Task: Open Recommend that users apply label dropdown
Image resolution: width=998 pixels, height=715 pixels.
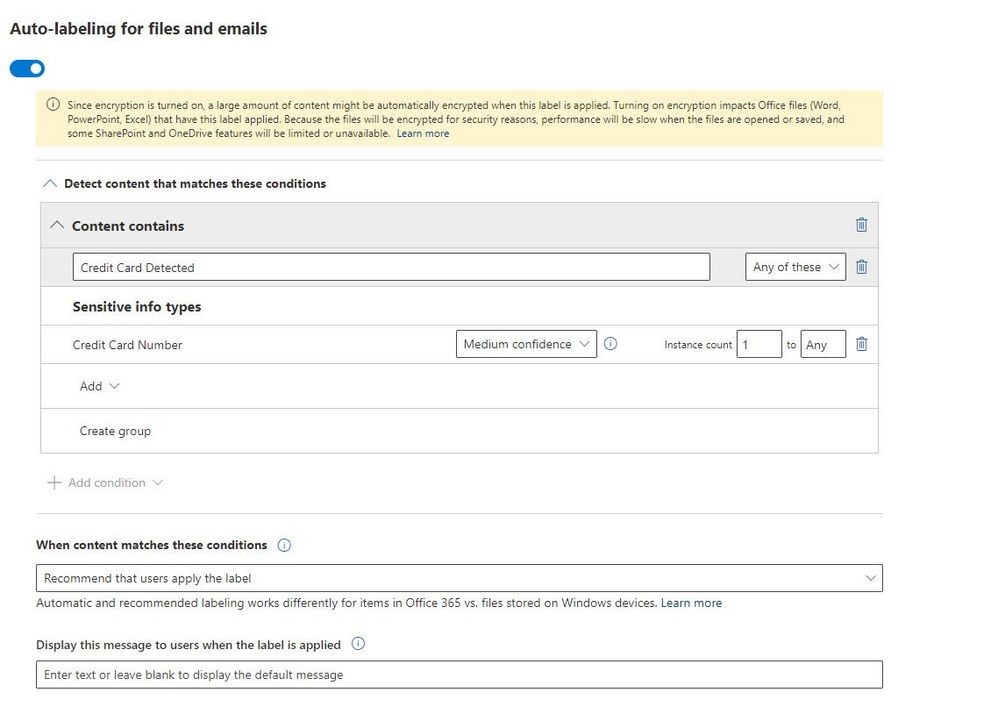Action: (x=459, y=578)
